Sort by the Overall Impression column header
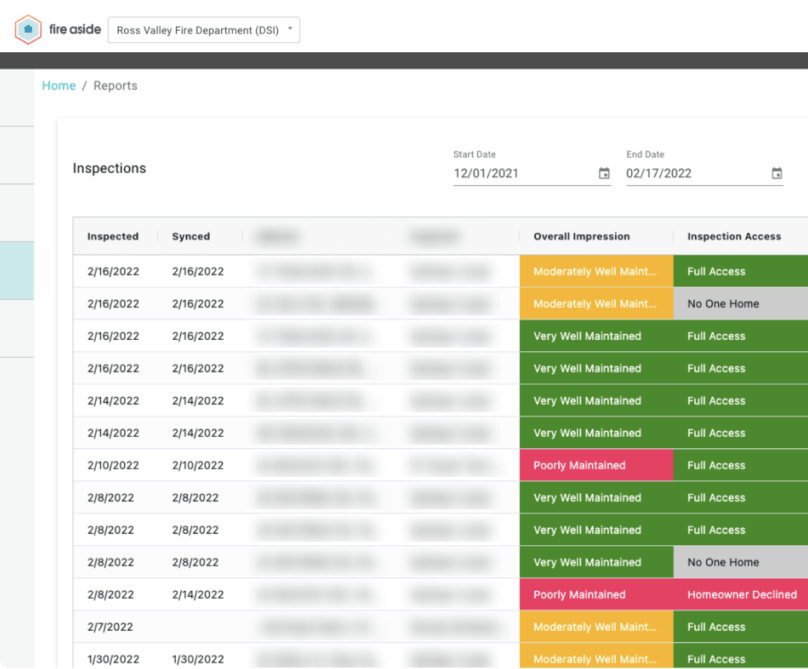Screen dimensions: 808x669 (x=581, y=237)
